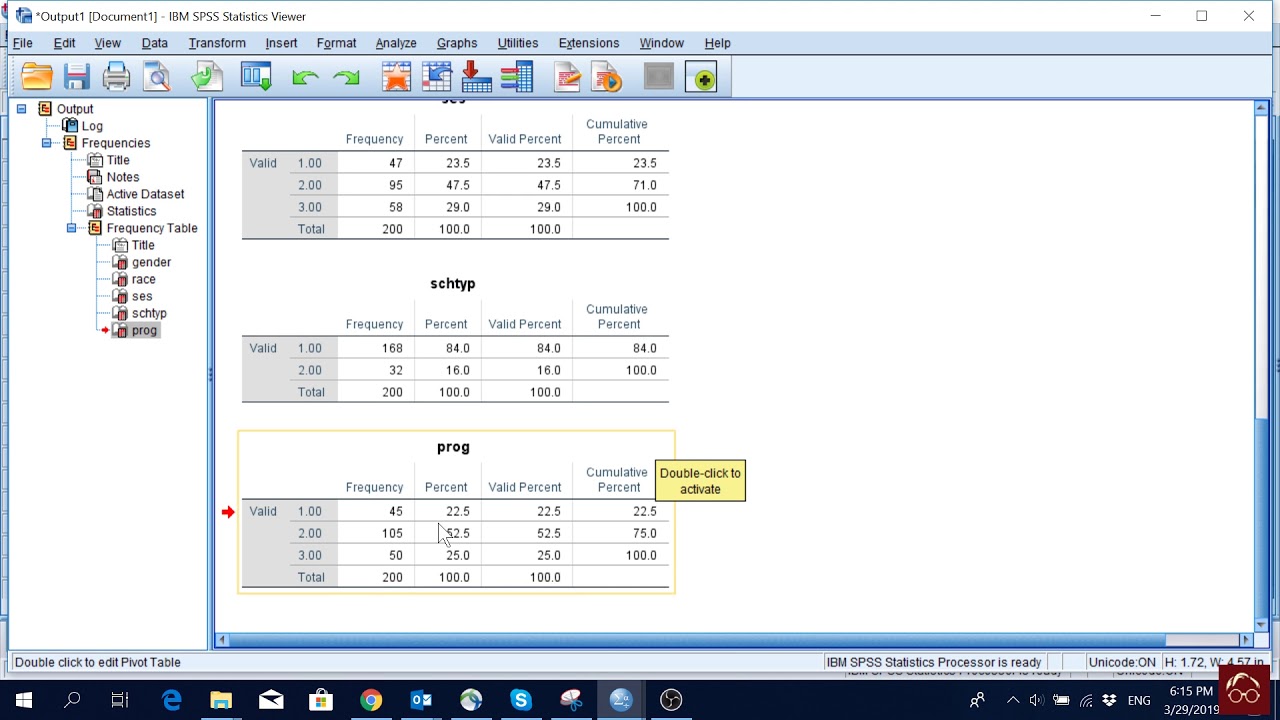Open Outlook from the taskbar
This screenshot has width=1280, height=720.
tap(421, 700)
